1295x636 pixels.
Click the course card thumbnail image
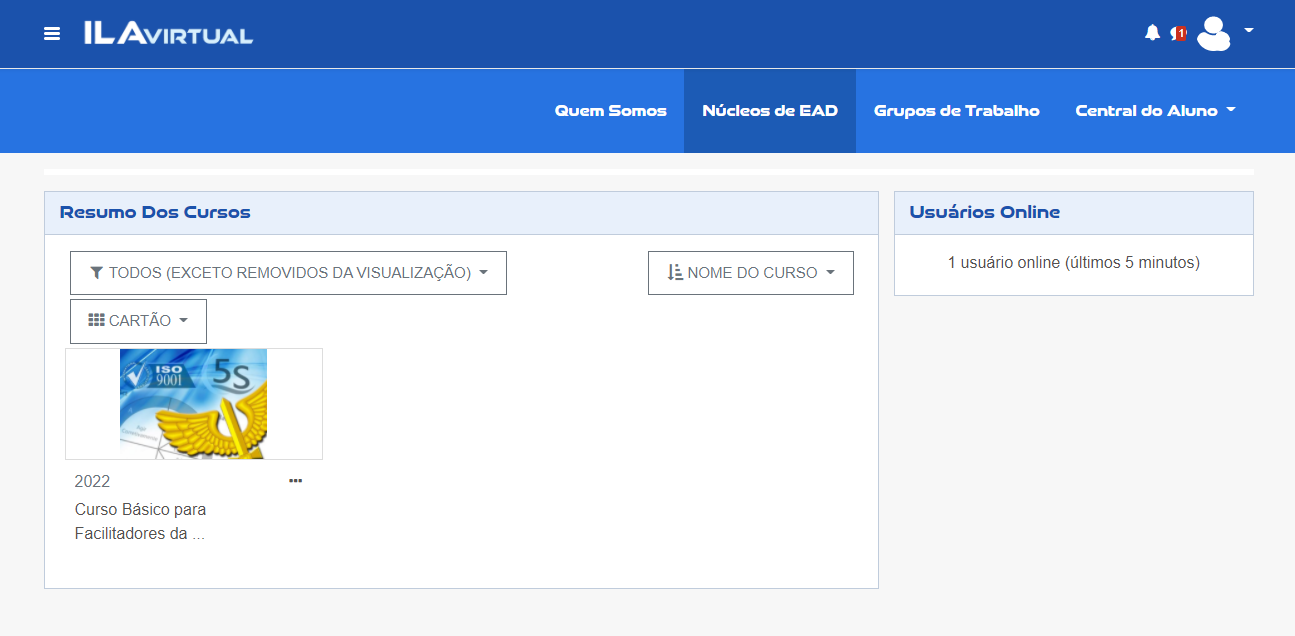pos(193,403)
